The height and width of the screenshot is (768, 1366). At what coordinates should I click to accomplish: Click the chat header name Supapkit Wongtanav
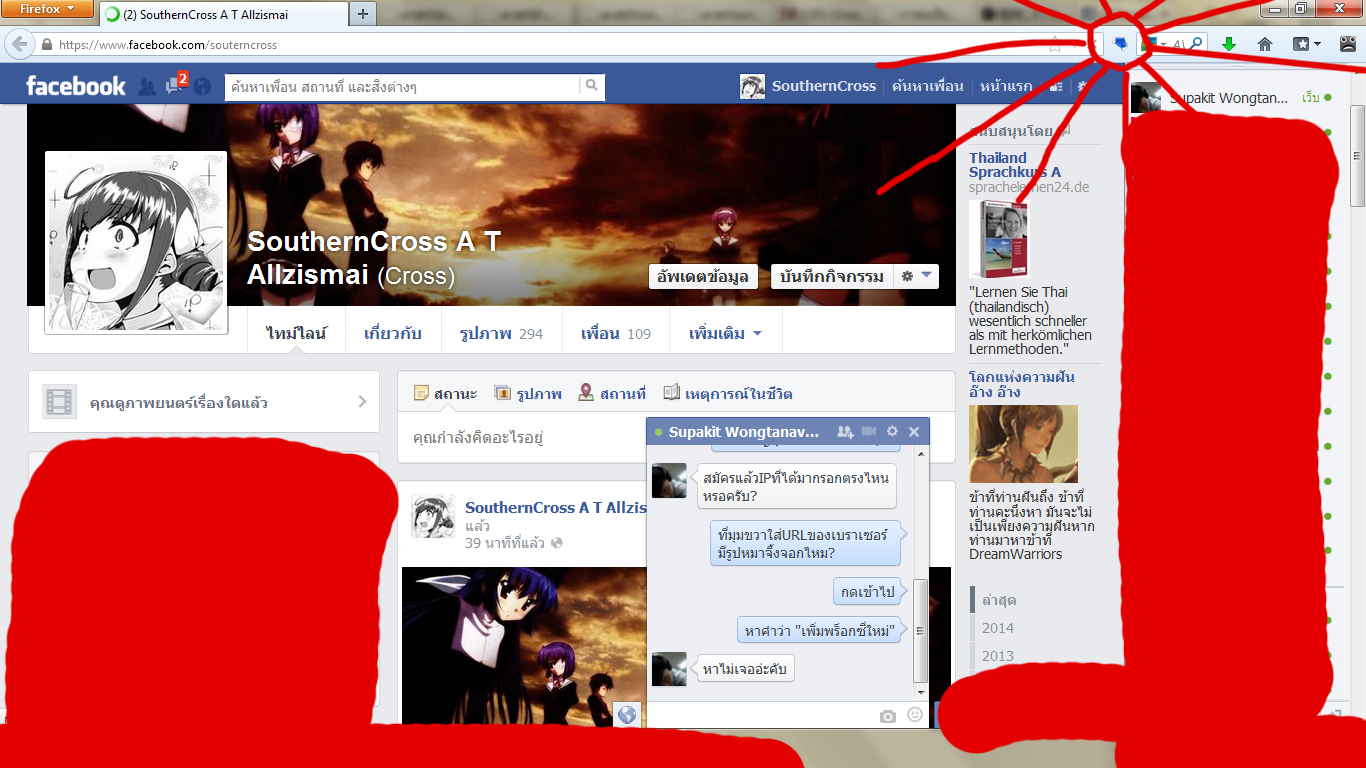click(x=744, y=432)
